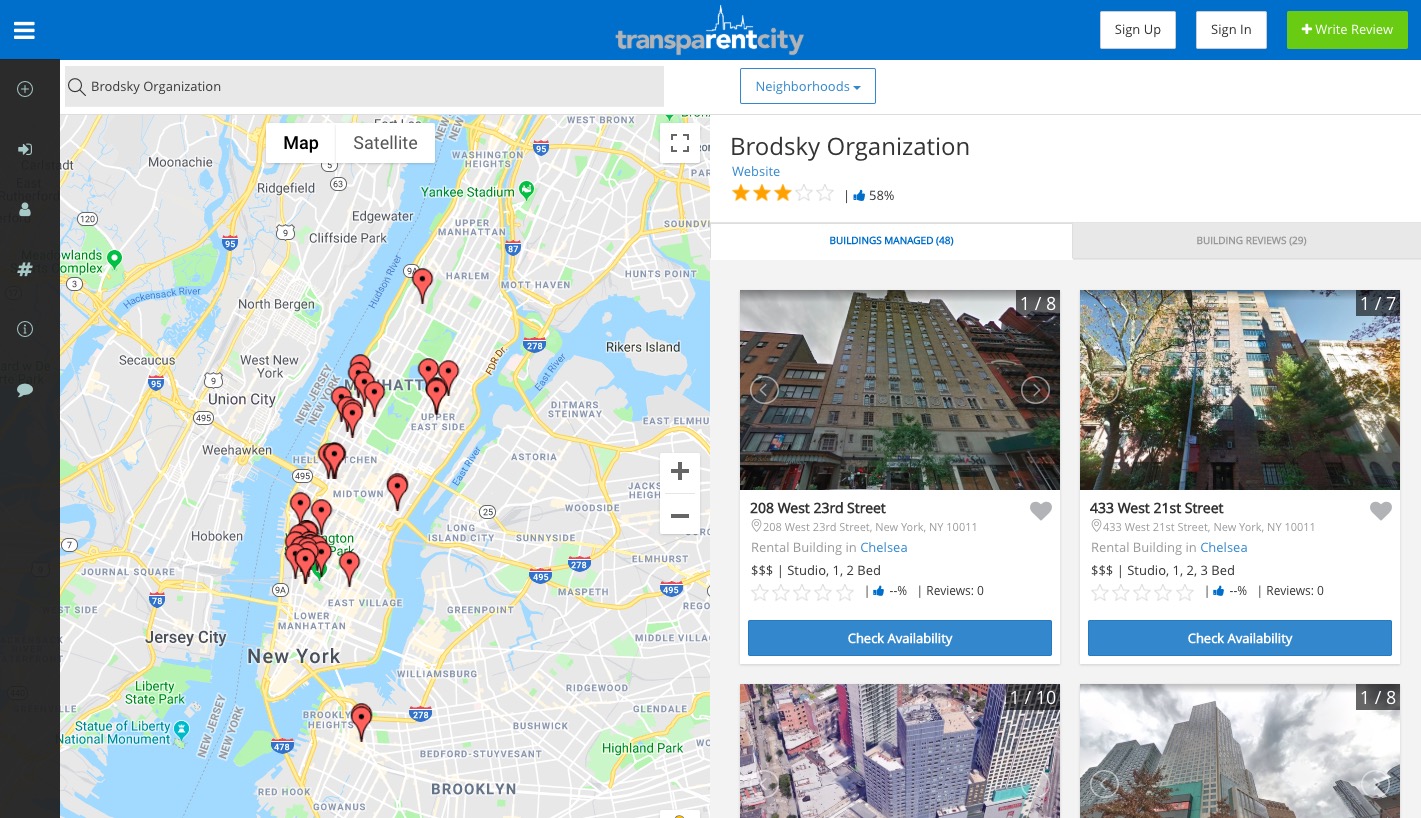1421x818 pixels.
Task: Click 208 West 23rd Street building photo
Action: tap(900, 390)
